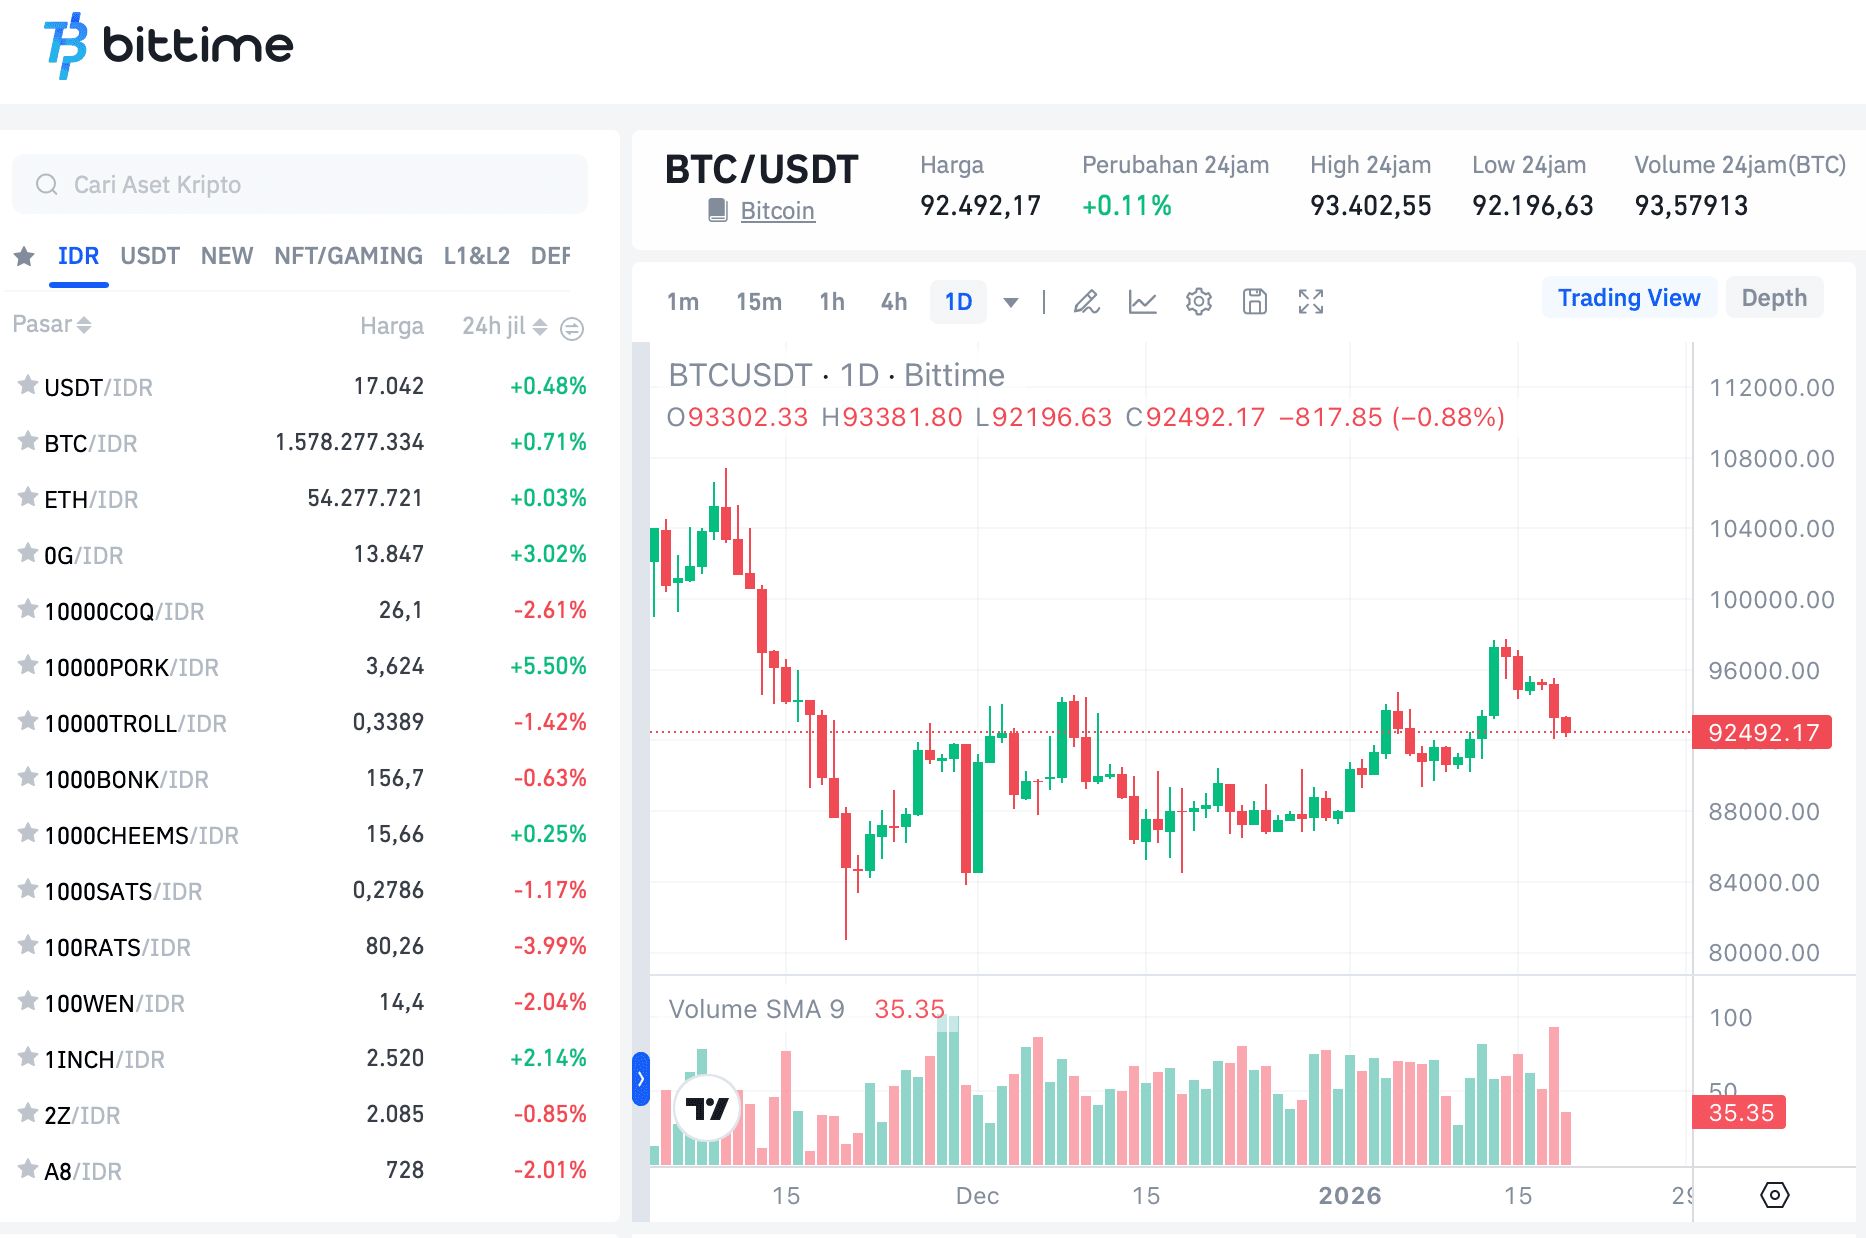Switch chart to Depth view

click(1774, 297)
